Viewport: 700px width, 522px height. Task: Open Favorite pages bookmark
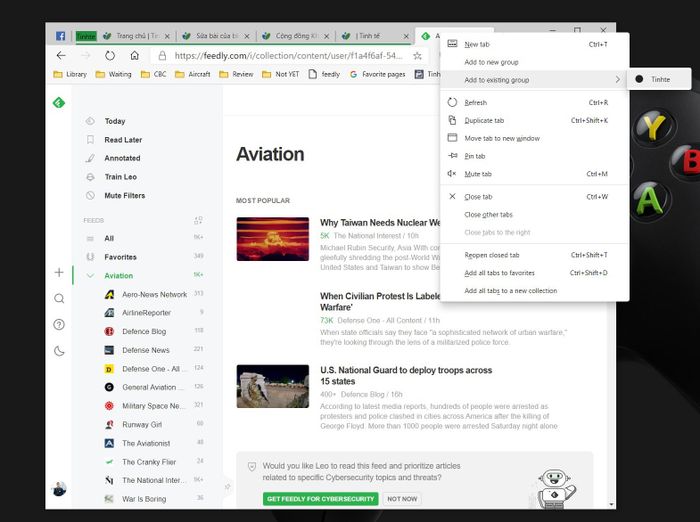[378, 74]
